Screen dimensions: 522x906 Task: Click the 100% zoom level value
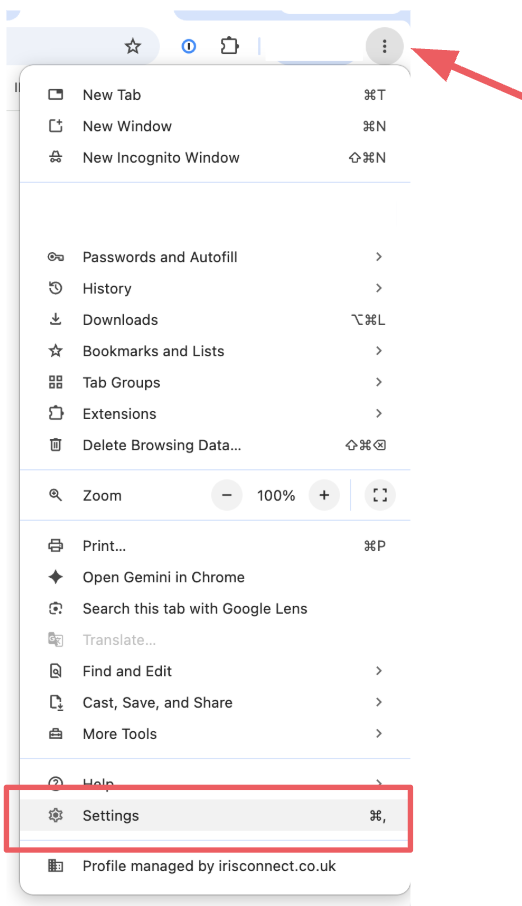click(276, 495)
